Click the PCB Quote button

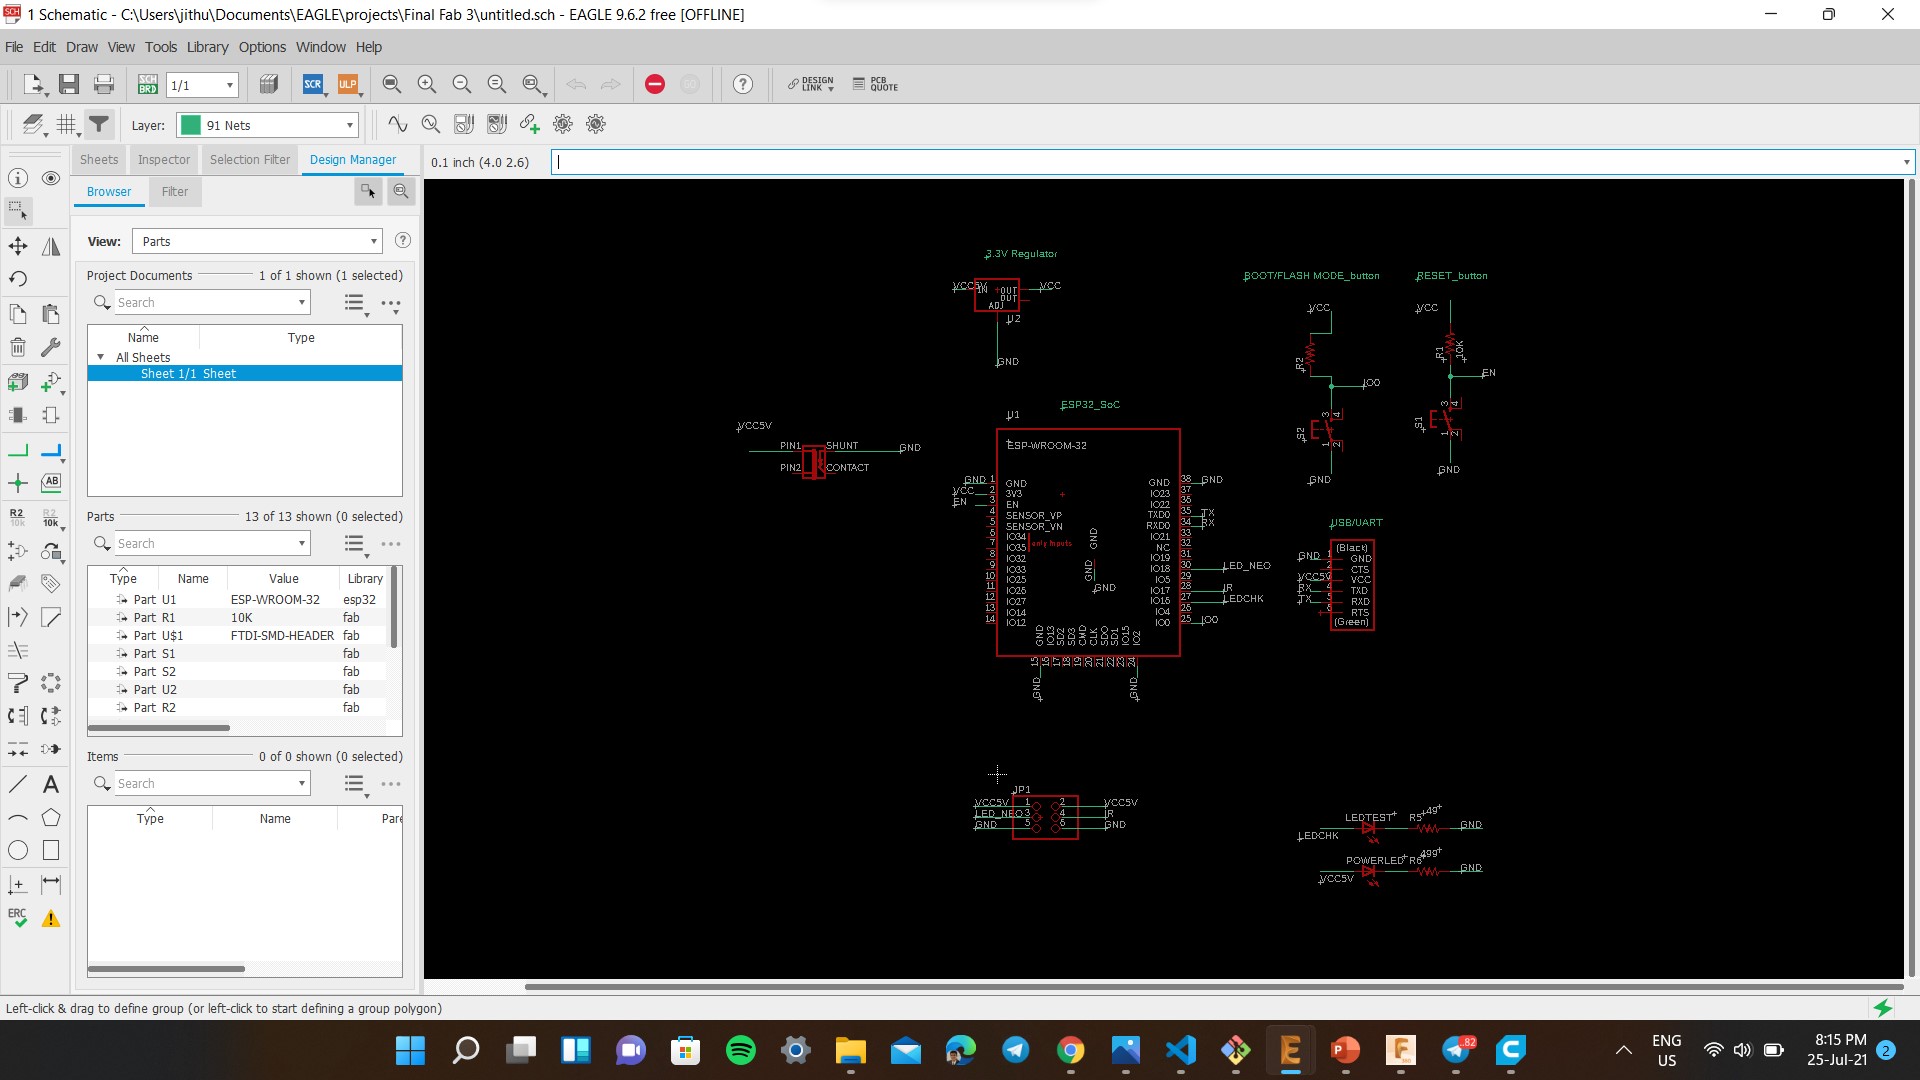click(876, 85)
